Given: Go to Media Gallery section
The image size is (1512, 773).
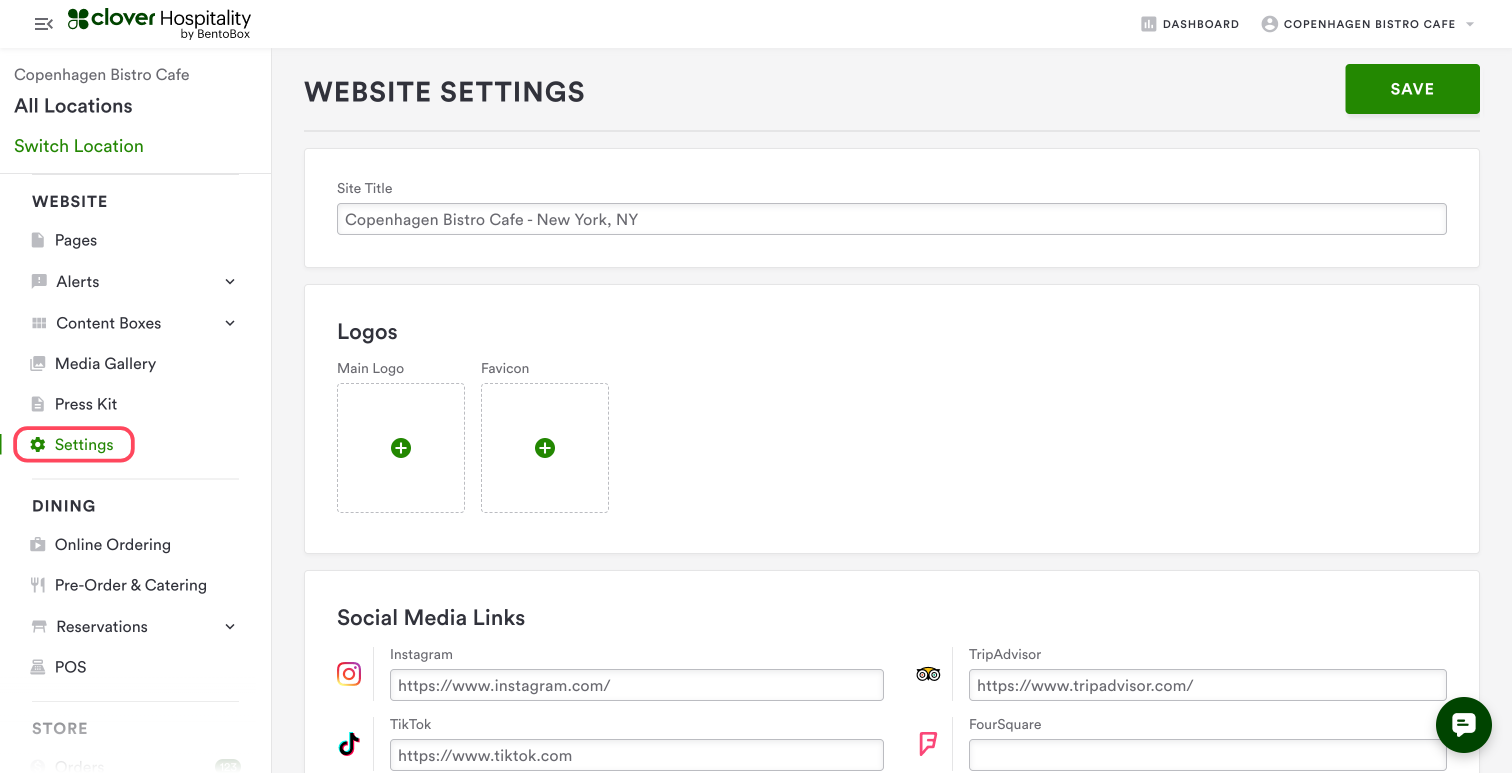Looking at the screenshot, I should pos(105,364).
